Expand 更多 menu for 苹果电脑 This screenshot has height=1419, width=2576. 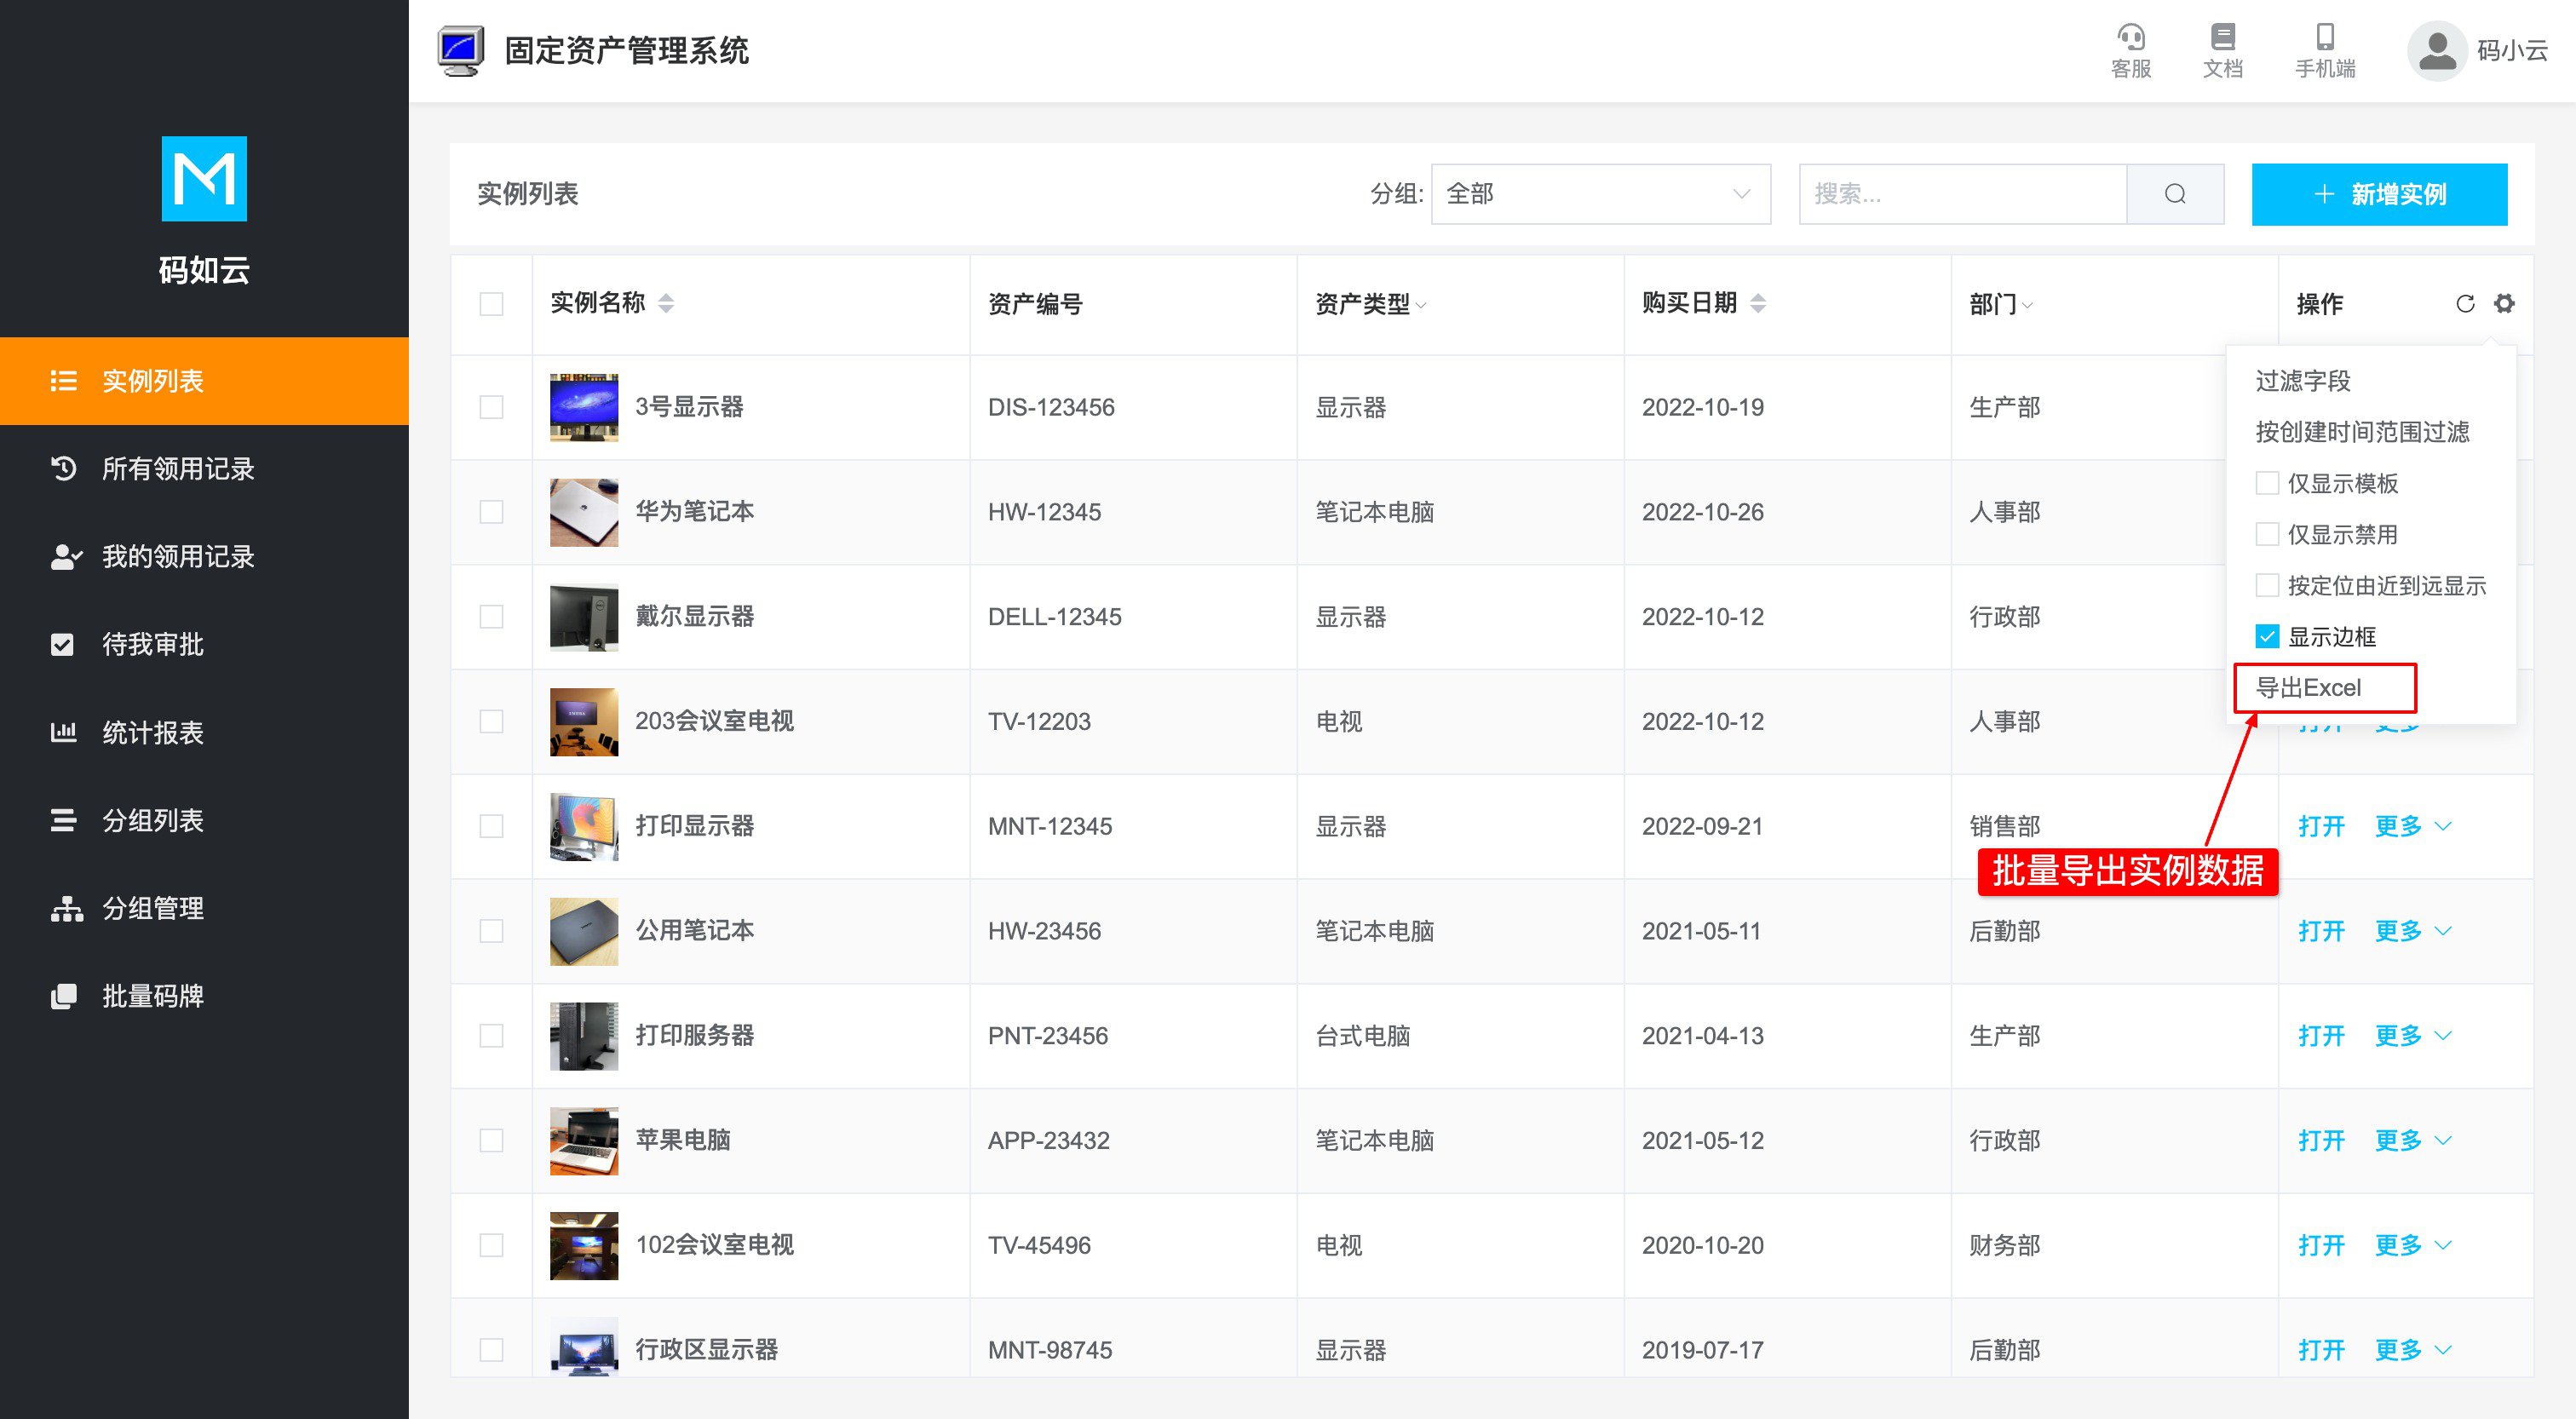2412,1140
